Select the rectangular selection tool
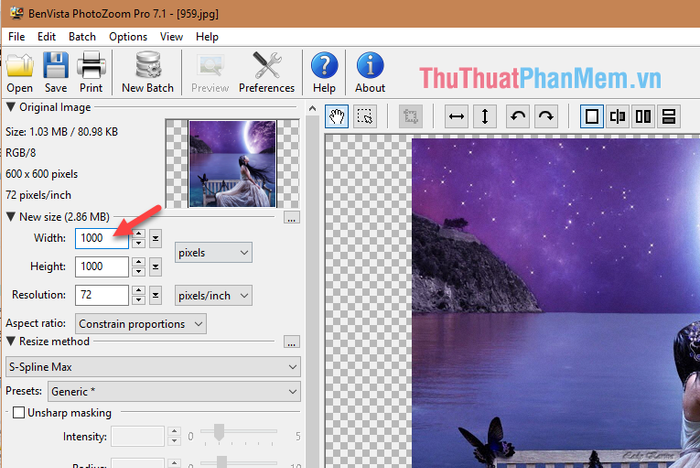Viewport: 700px width, 468px height. 365,117
